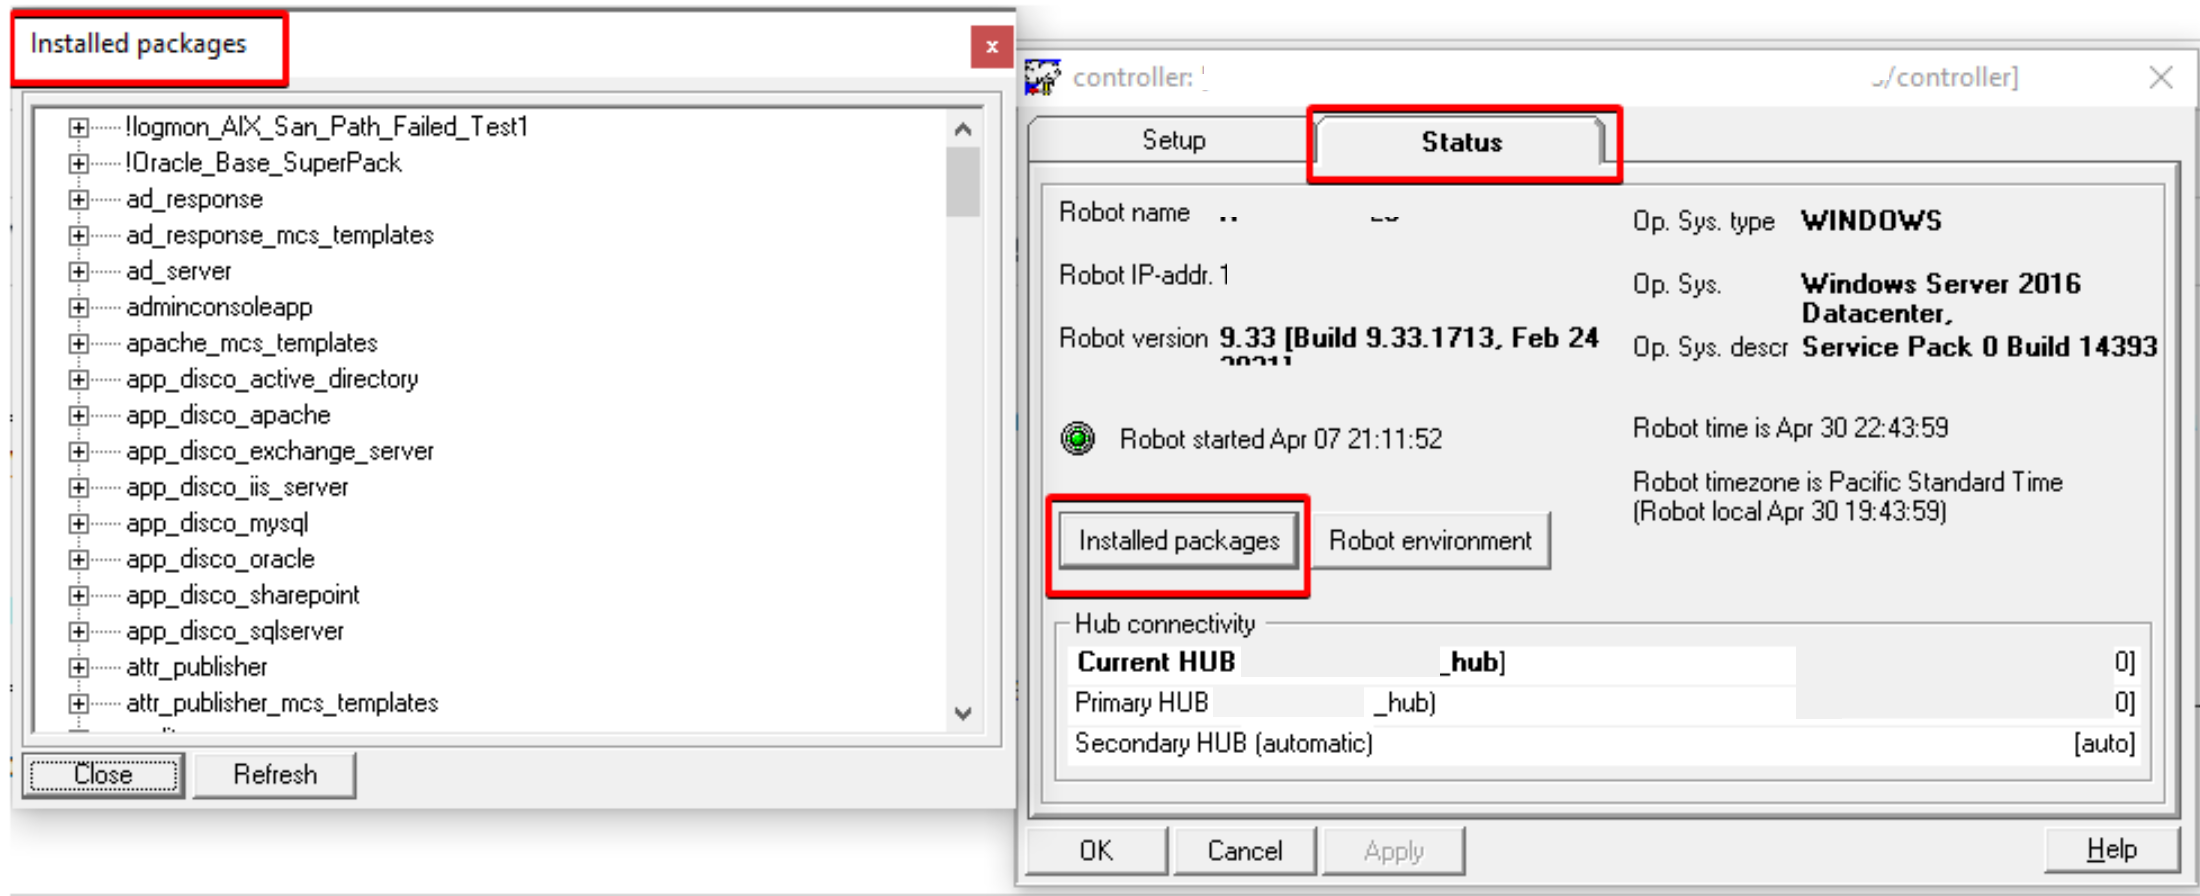Click the Service Pack 0 Build 14393 text
Screen dimensions: 2200x896
coord(1980,347)
